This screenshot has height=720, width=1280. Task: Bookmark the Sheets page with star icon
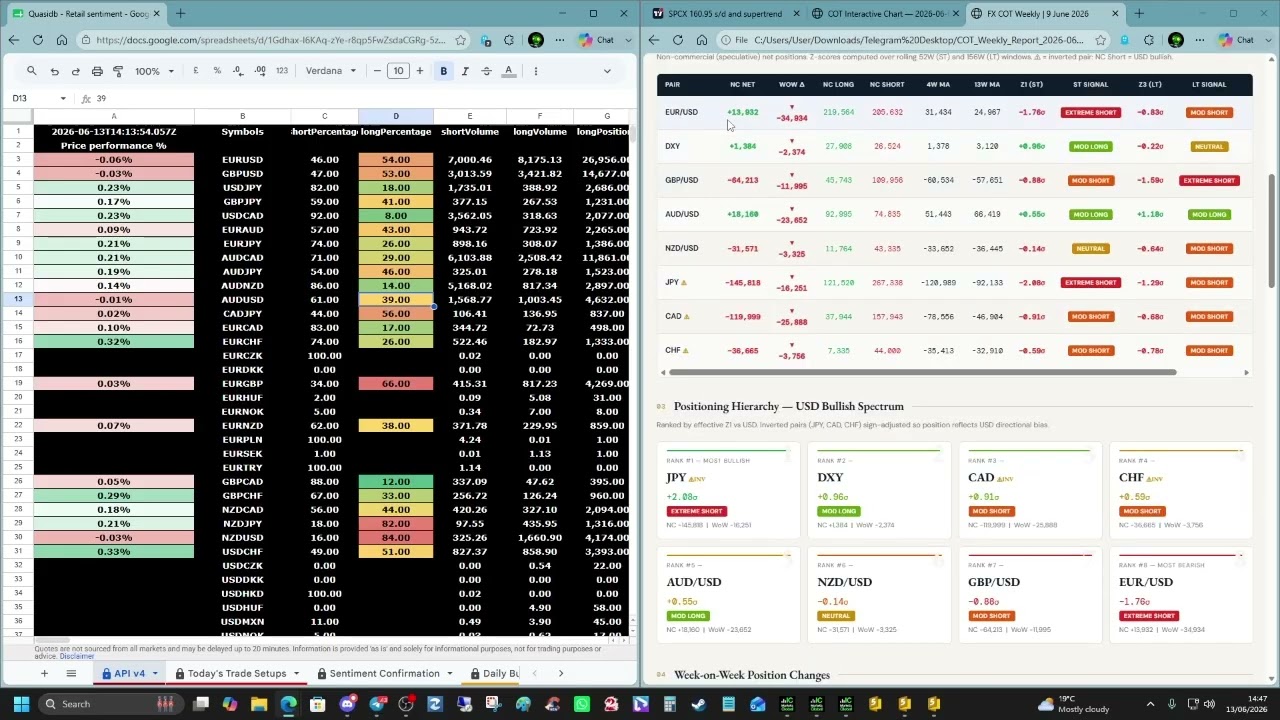point(460,40)
